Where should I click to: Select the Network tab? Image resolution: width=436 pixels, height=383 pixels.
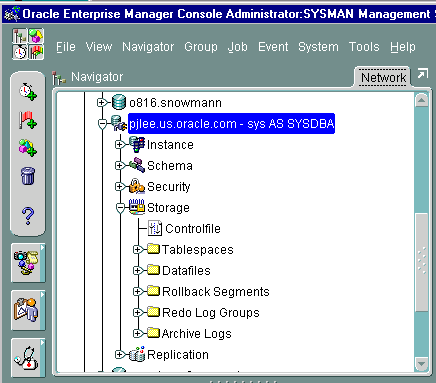tap(383, 77)
